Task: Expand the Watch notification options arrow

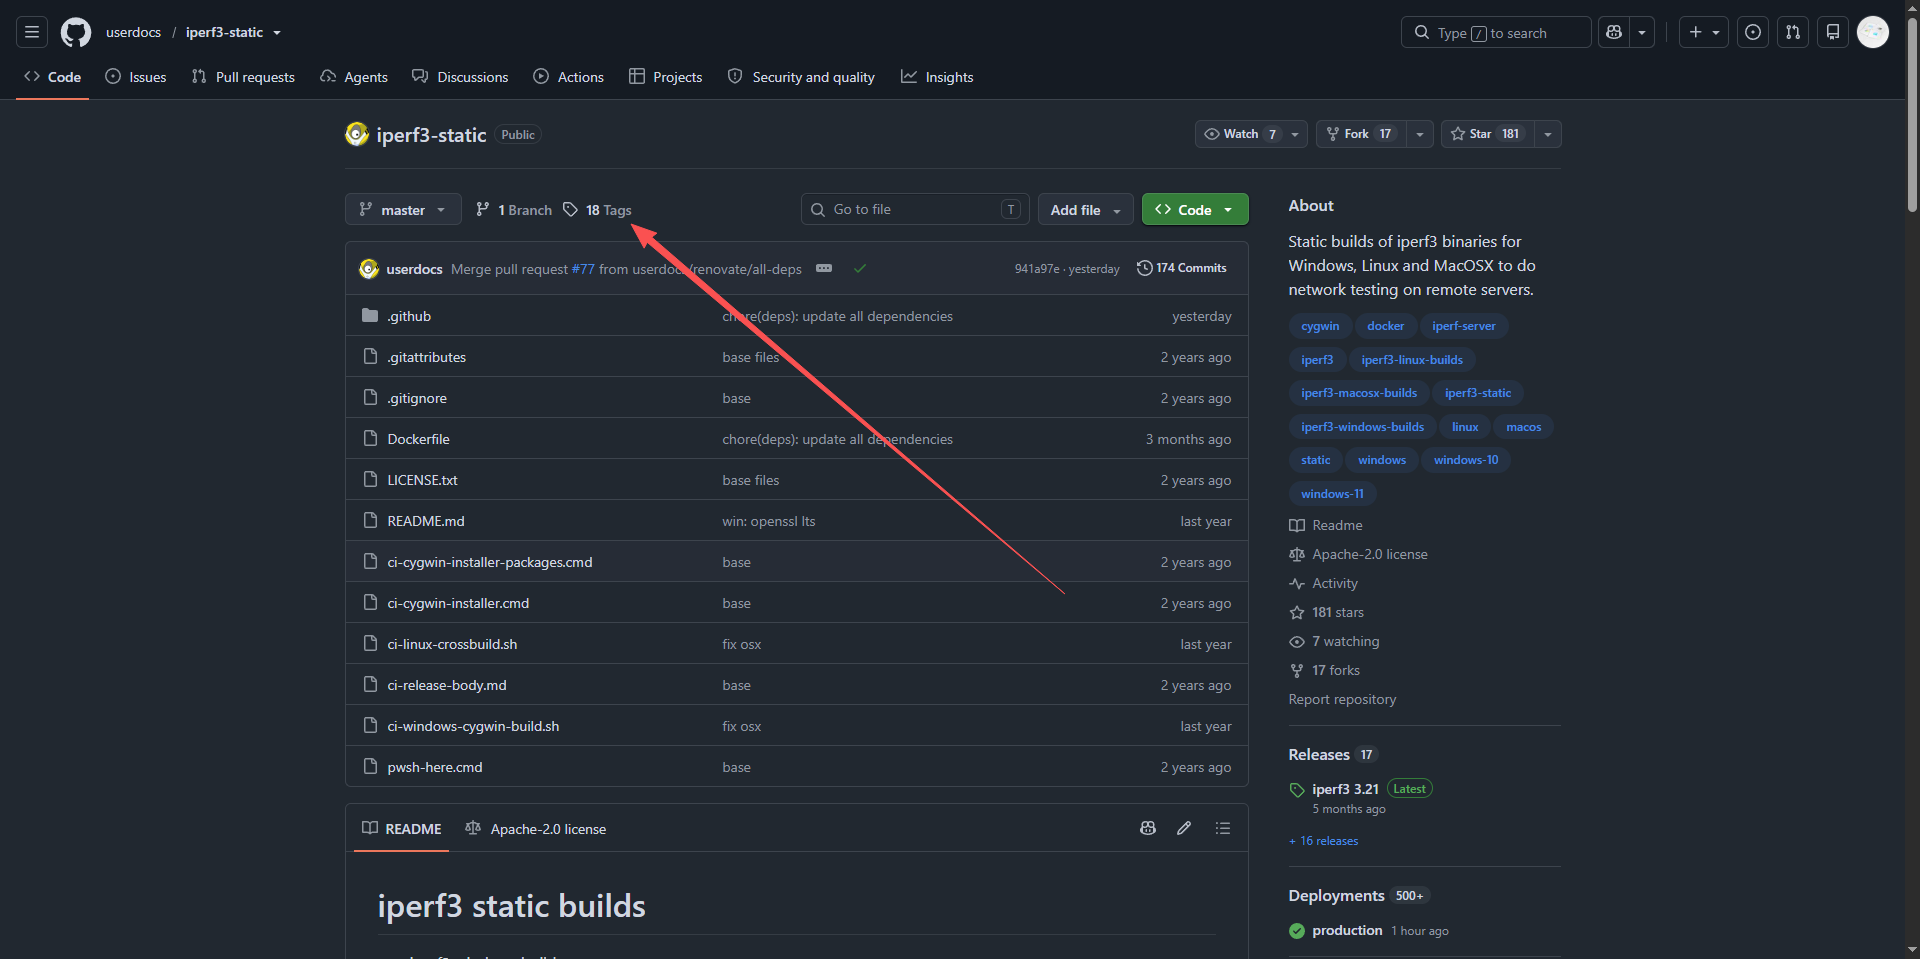Action: (x=1295, y=134)
